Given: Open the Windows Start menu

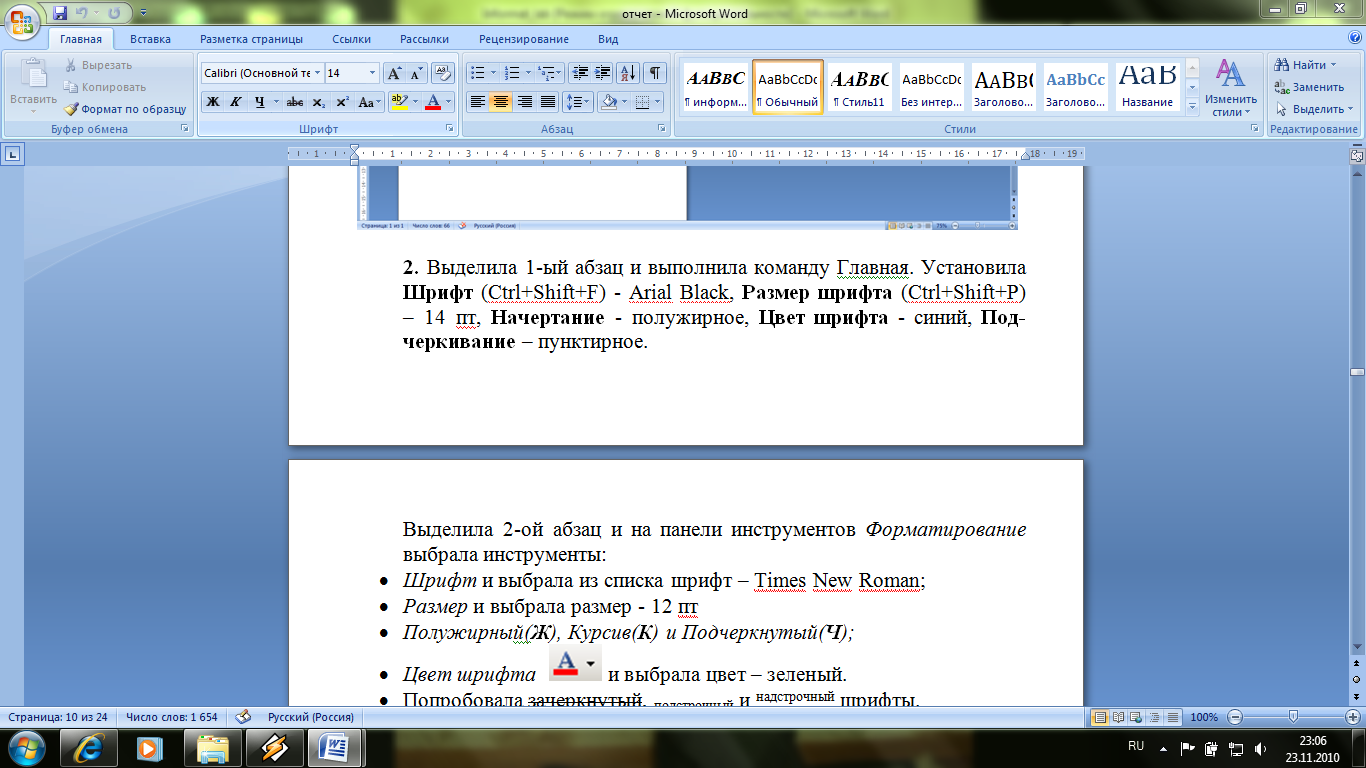Looking at the screenshot, I should click(26, 747).
